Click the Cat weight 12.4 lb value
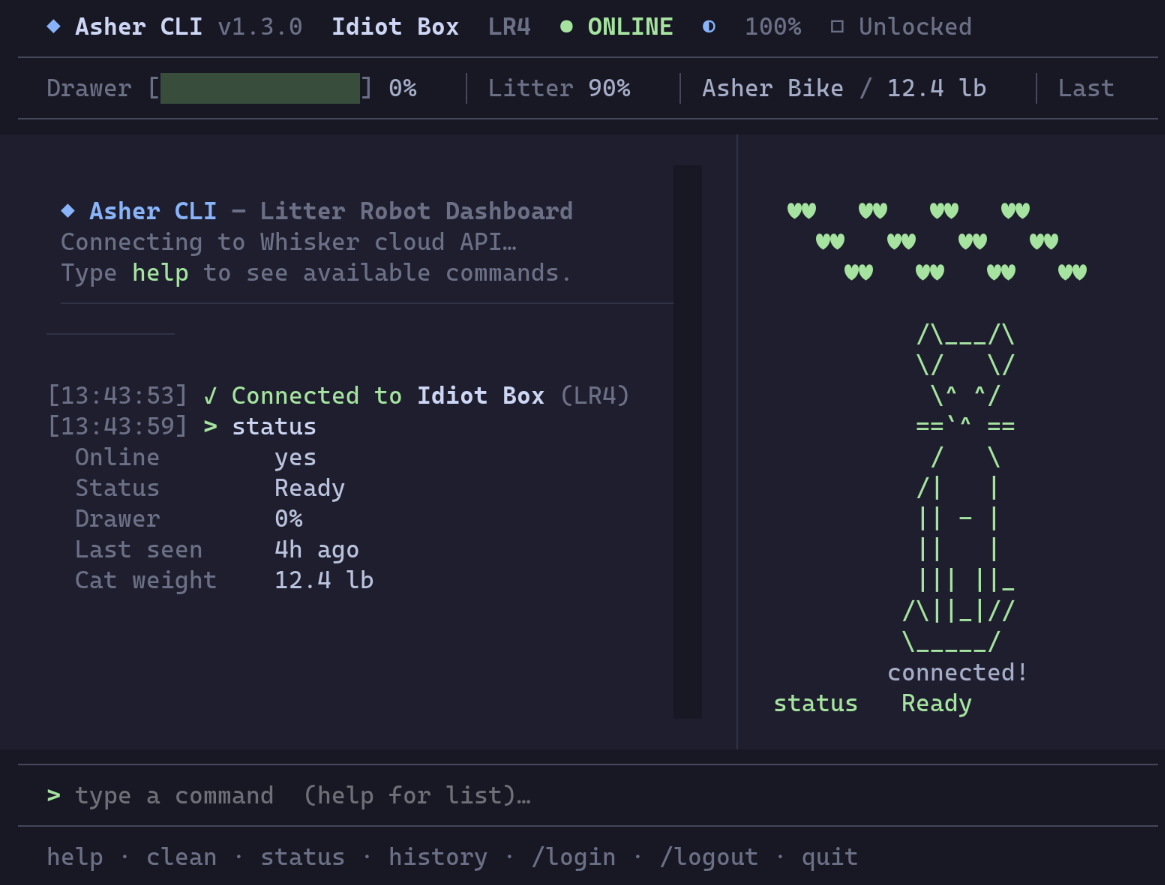Image resolution: width=1165 pixels, height=885 pixels. [324, 580]
